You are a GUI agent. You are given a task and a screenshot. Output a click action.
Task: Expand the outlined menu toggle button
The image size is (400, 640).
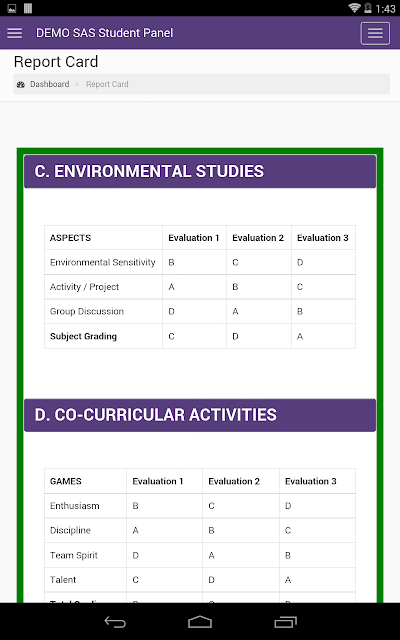click(x=375, y=33)
